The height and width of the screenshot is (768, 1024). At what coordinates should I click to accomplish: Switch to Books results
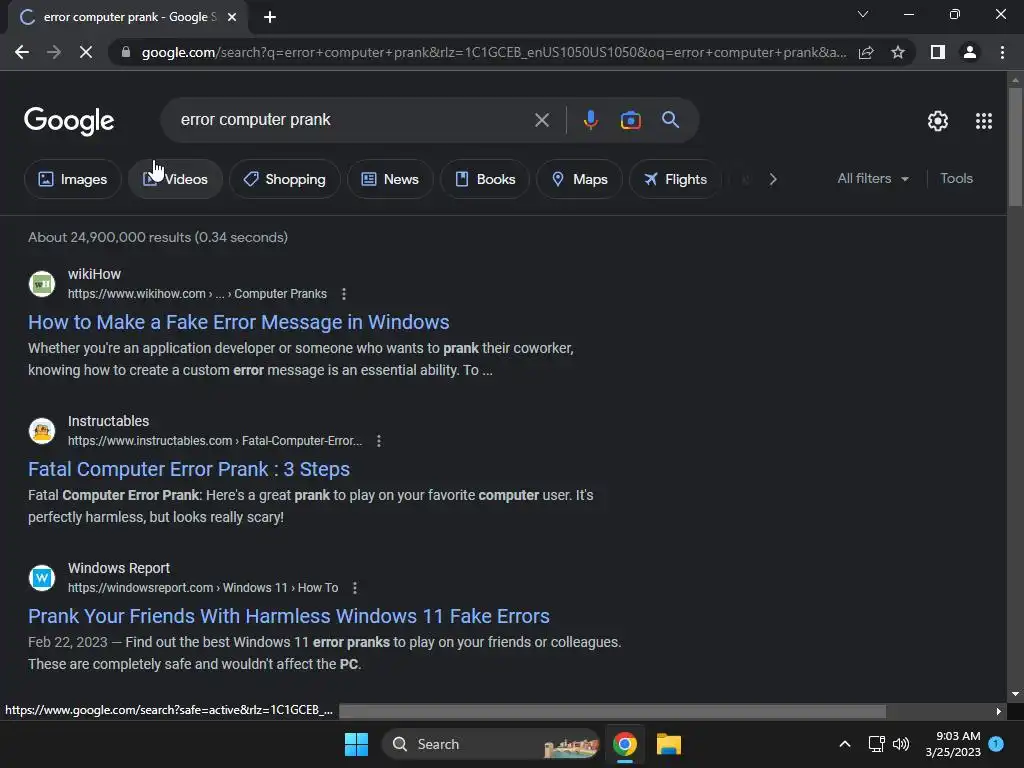(485, 179)
